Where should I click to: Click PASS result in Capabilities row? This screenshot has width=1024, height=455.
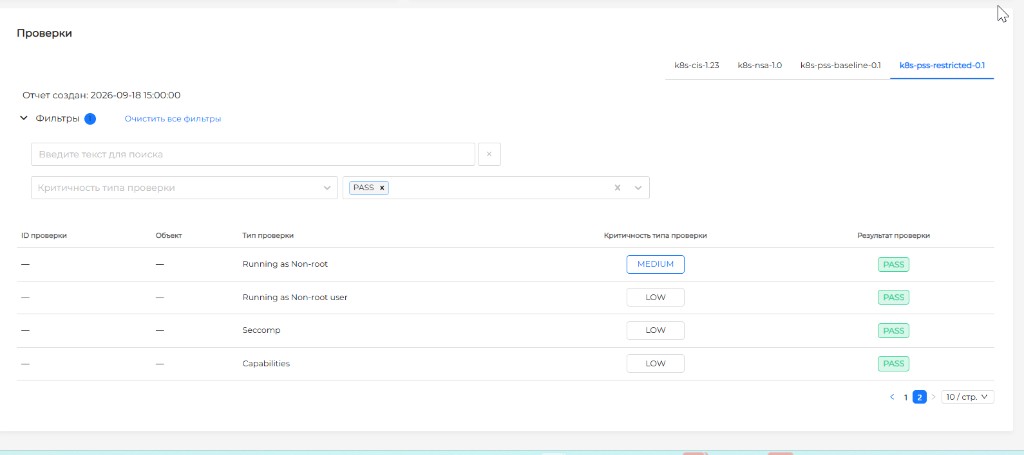click(893, 364)
